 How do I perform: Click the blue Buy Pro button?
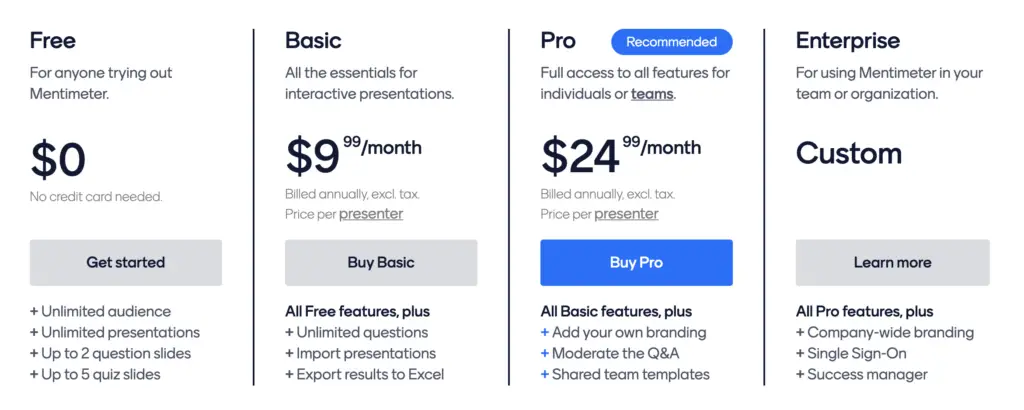636,262
